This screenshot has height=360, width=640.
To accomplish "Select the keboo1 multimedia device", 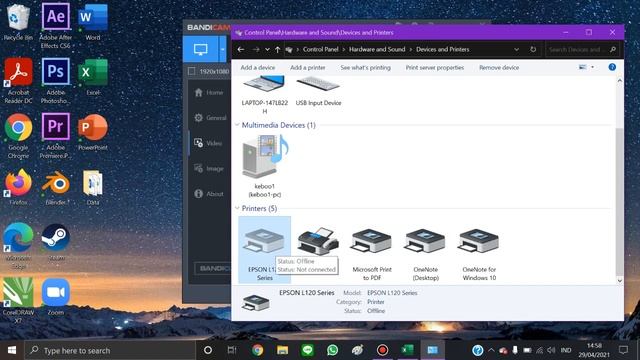I will point(265,167).
